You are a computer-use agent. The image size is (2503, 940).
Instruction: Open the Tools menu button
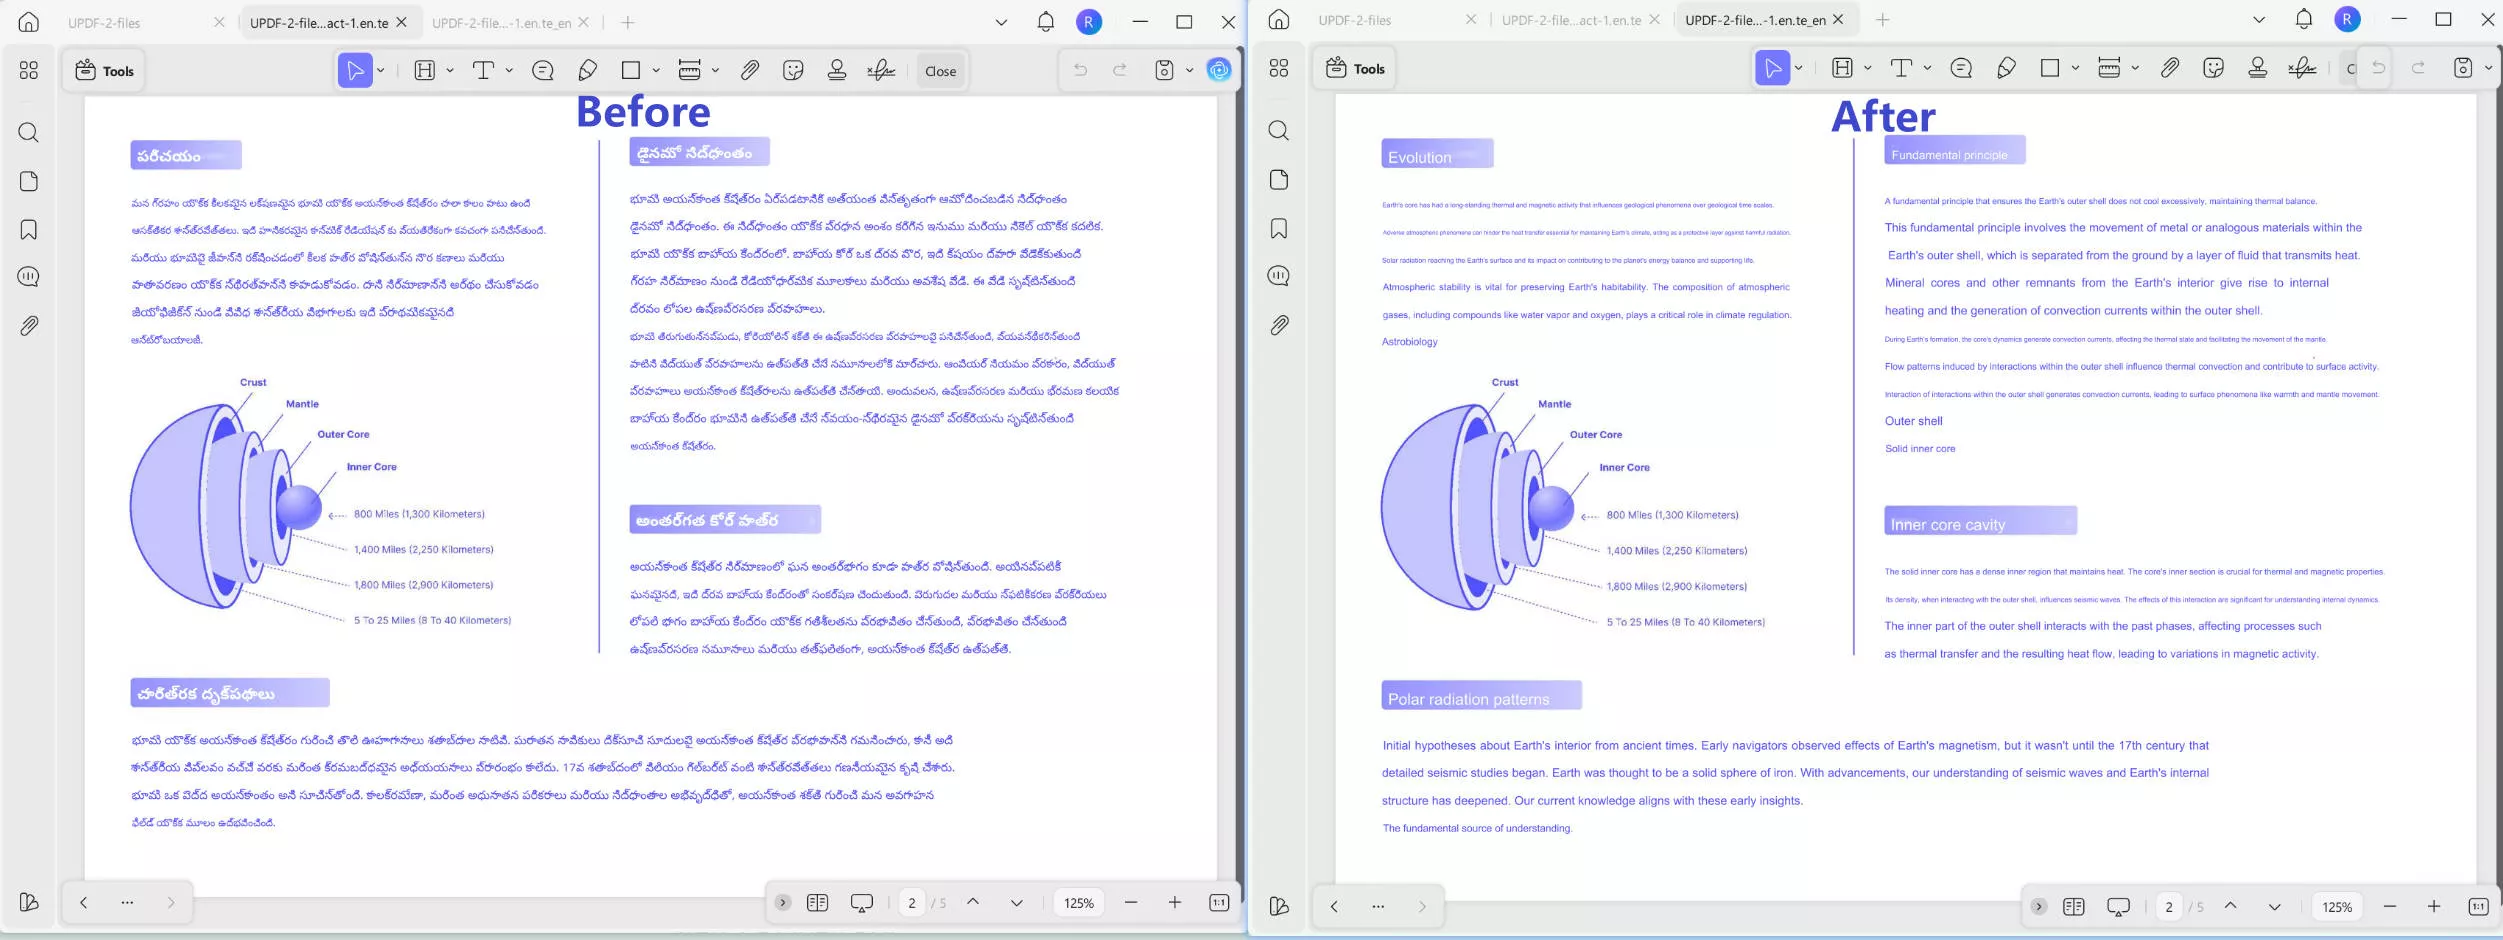point(104,70)
